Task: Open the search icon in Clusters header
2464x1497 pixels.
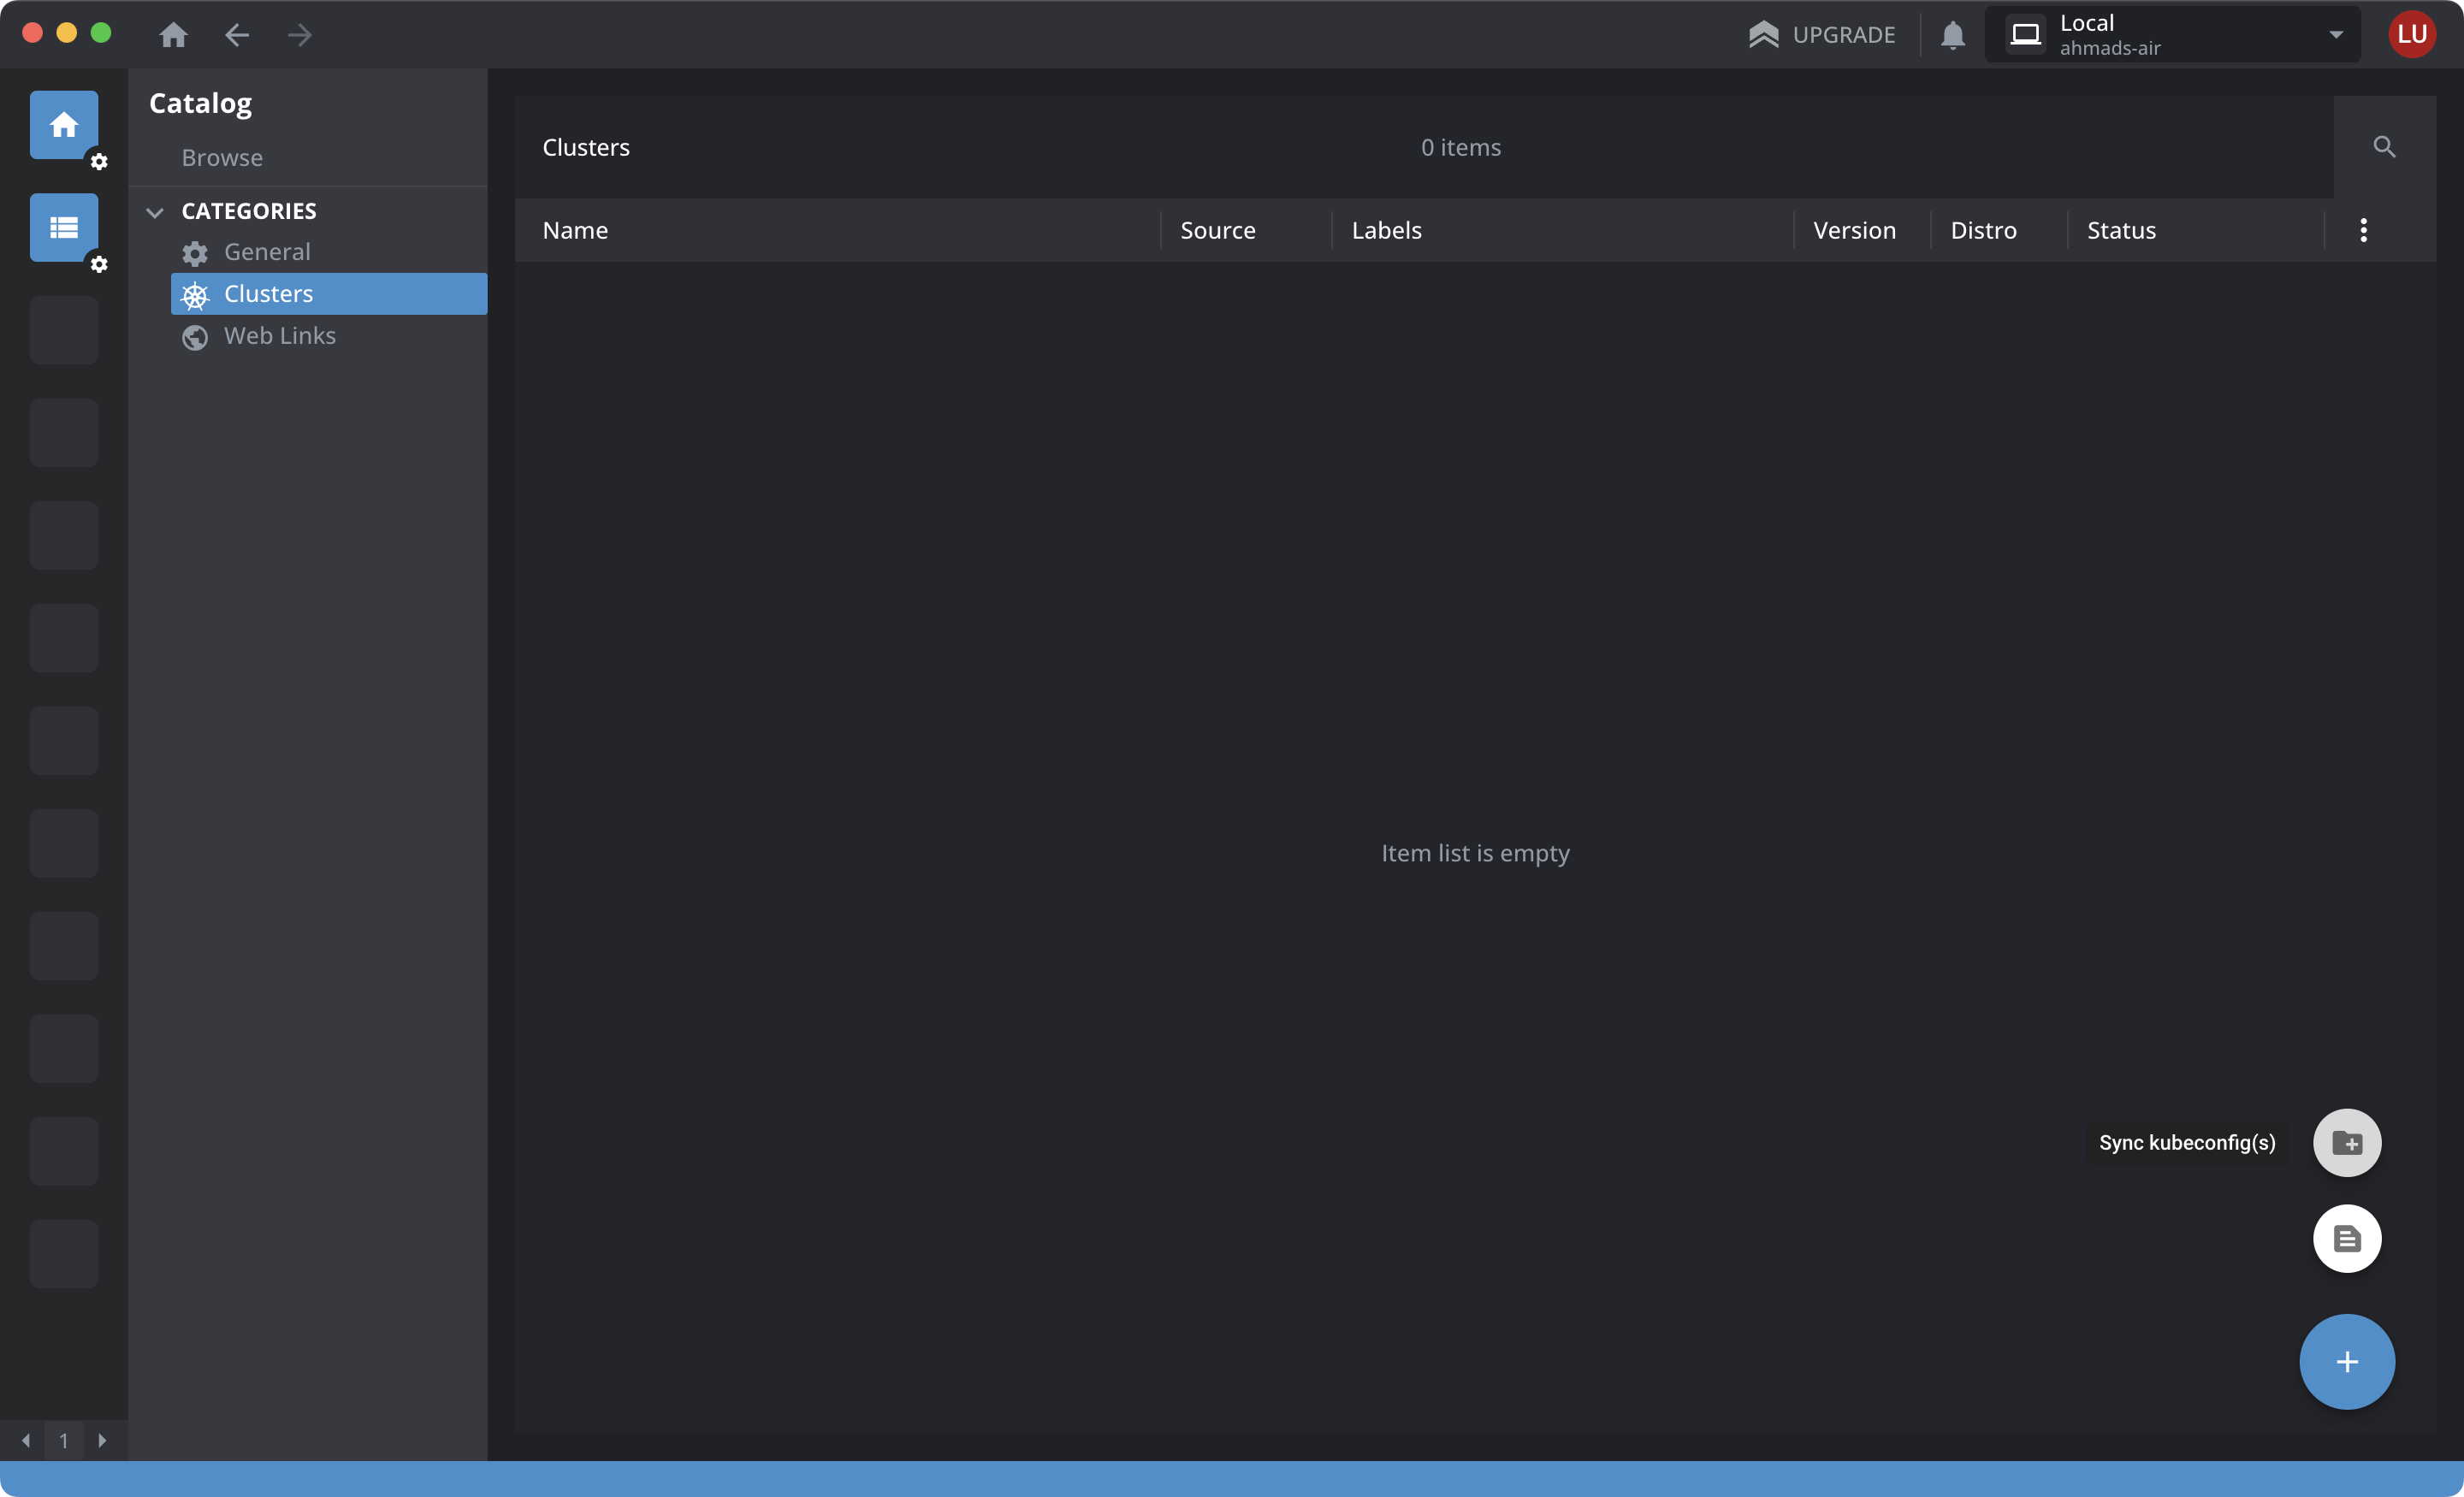Action: (x=2384, y=147)
